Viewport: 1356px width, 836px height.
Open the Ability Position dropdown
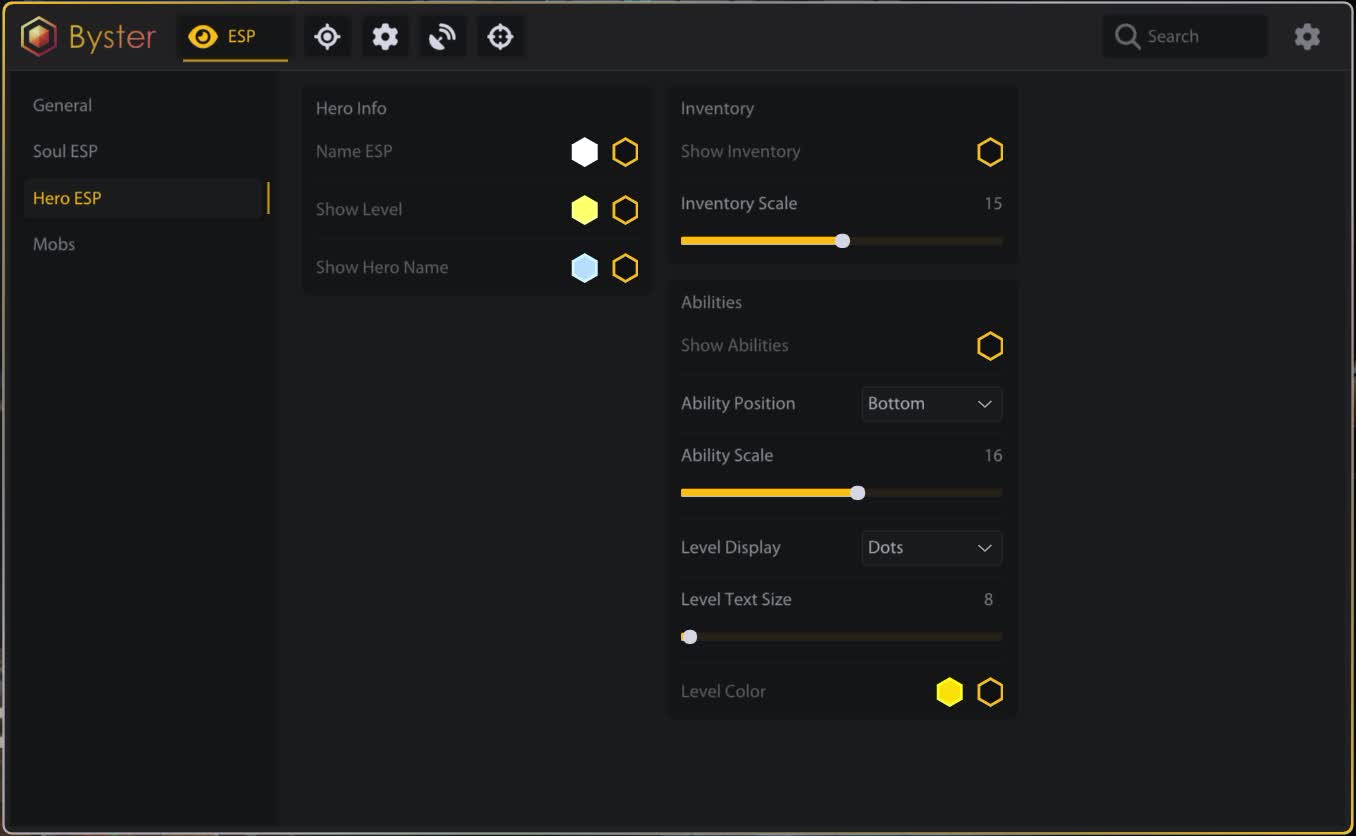[932, 404]
